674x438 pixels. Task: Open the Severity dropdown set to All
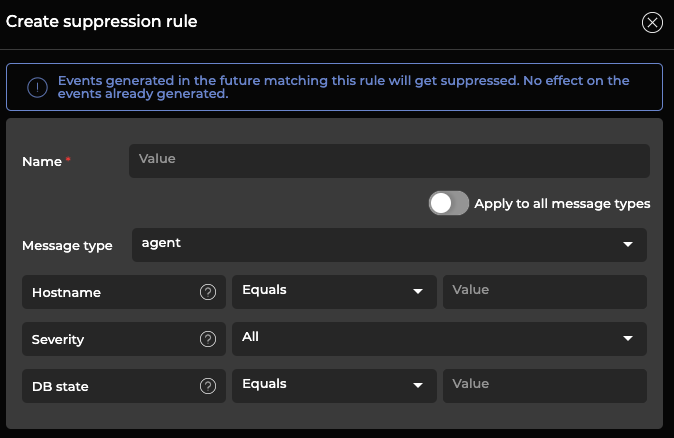coord(439,338)
